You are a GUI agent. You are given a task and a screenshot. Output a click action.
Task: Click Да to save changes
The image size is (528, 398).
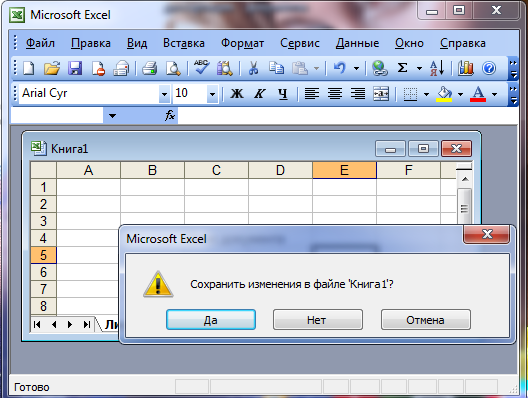point(211,320)
